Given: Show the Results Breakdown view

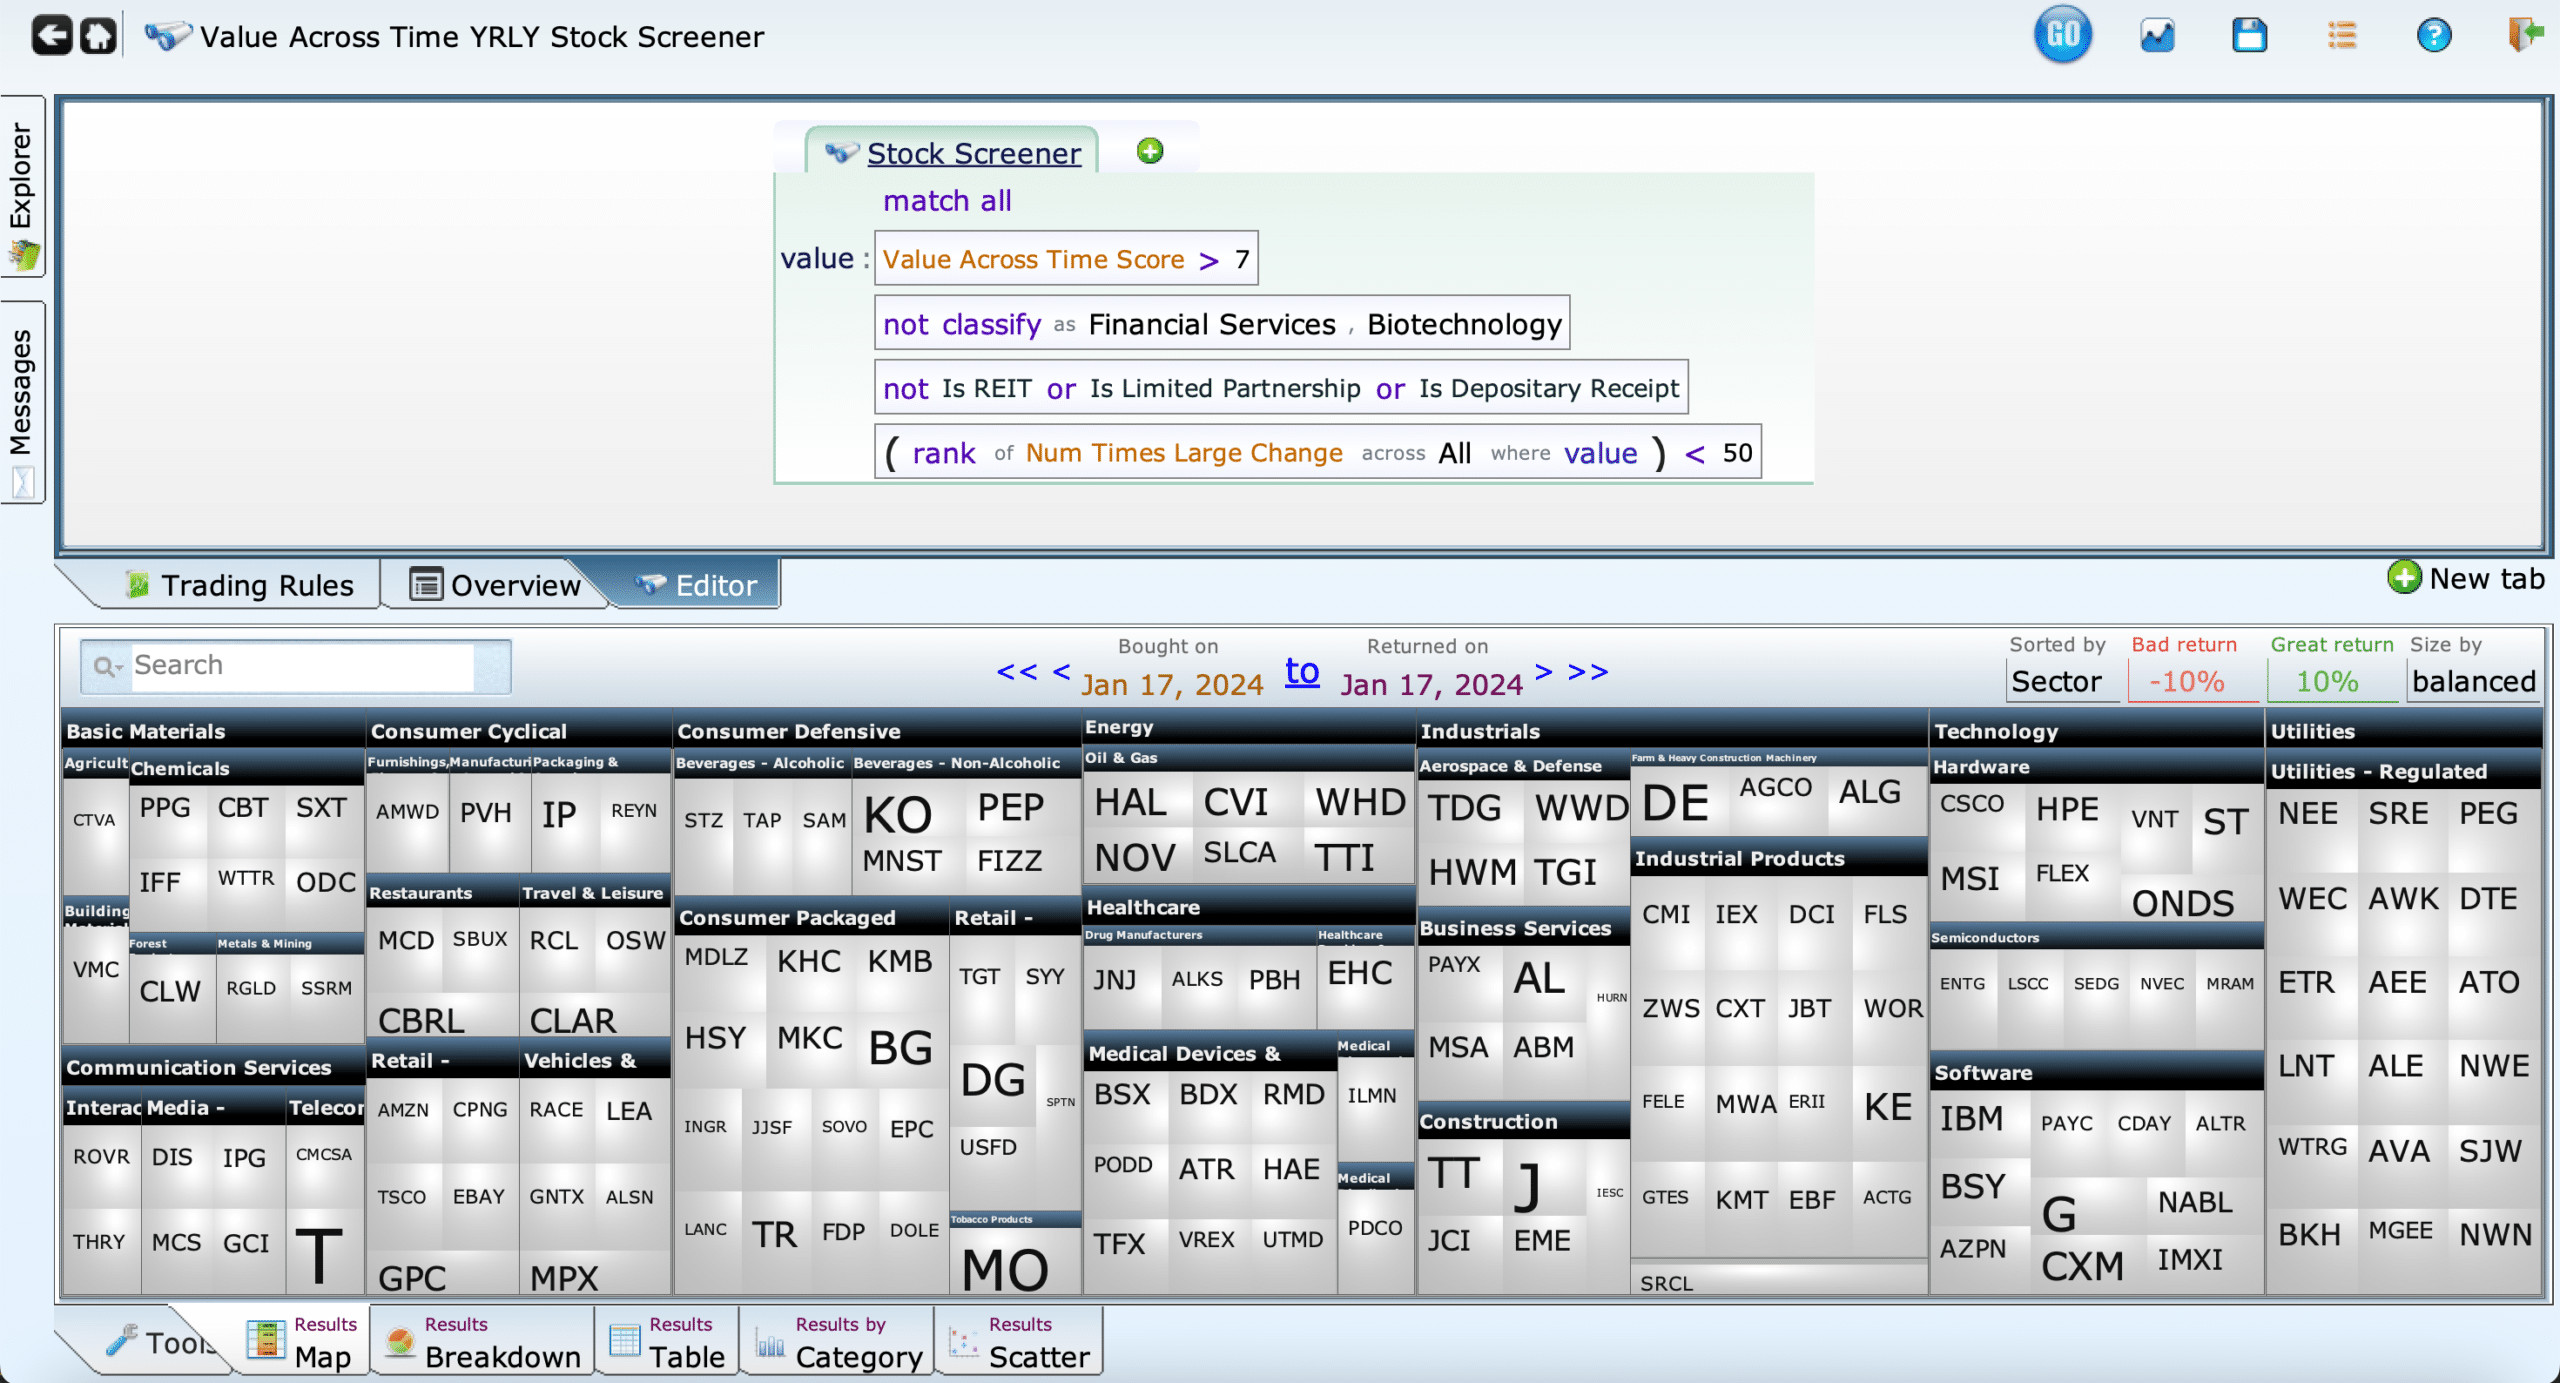Looking at the screenshot, I should pos(484,1341).
